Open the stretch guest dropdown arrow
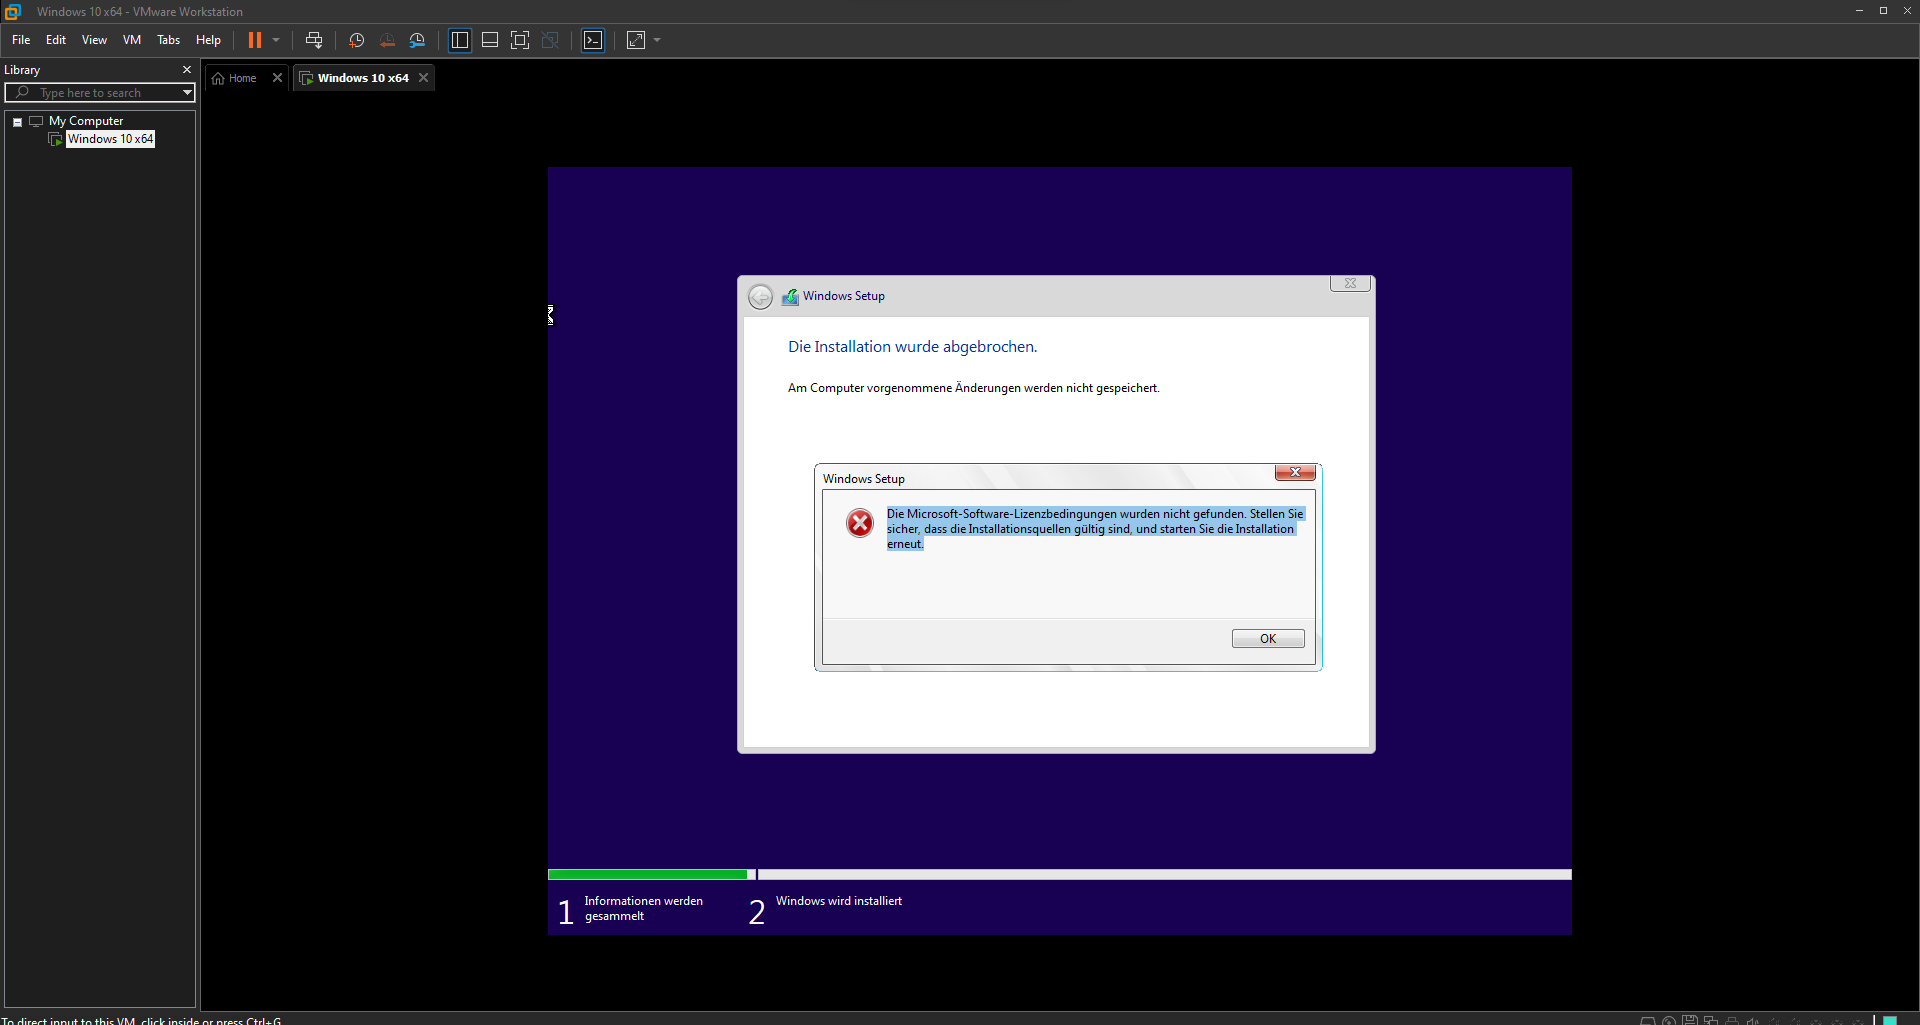Image resolution: width=1920 pixels, height=1025 pixels. coord(657,40)
